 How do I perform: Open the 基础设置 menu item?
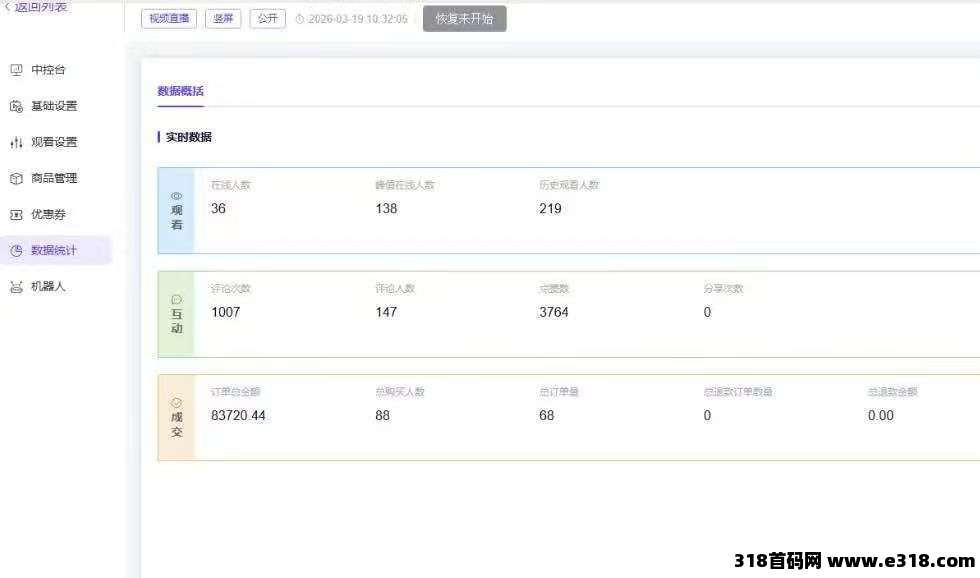click(x=54, y=106)
